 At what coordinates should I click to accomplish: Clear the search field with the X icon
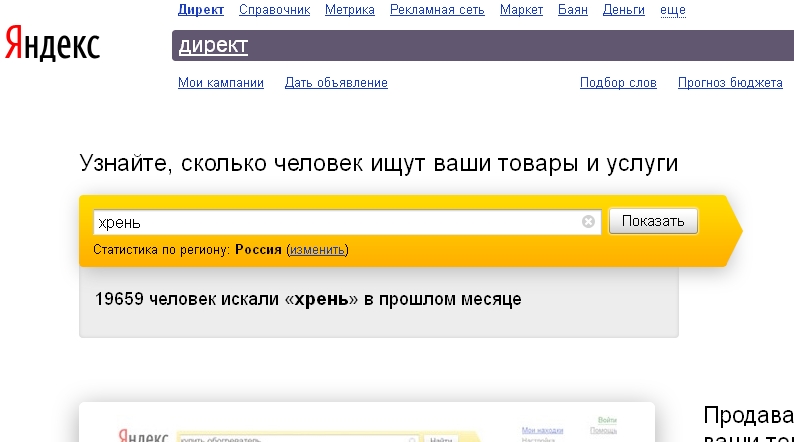[588, 222]
